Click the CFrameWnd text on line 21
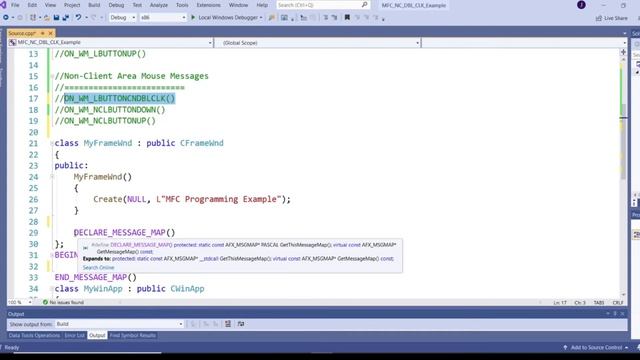This screenshot has width=640, height=360. 202,143
